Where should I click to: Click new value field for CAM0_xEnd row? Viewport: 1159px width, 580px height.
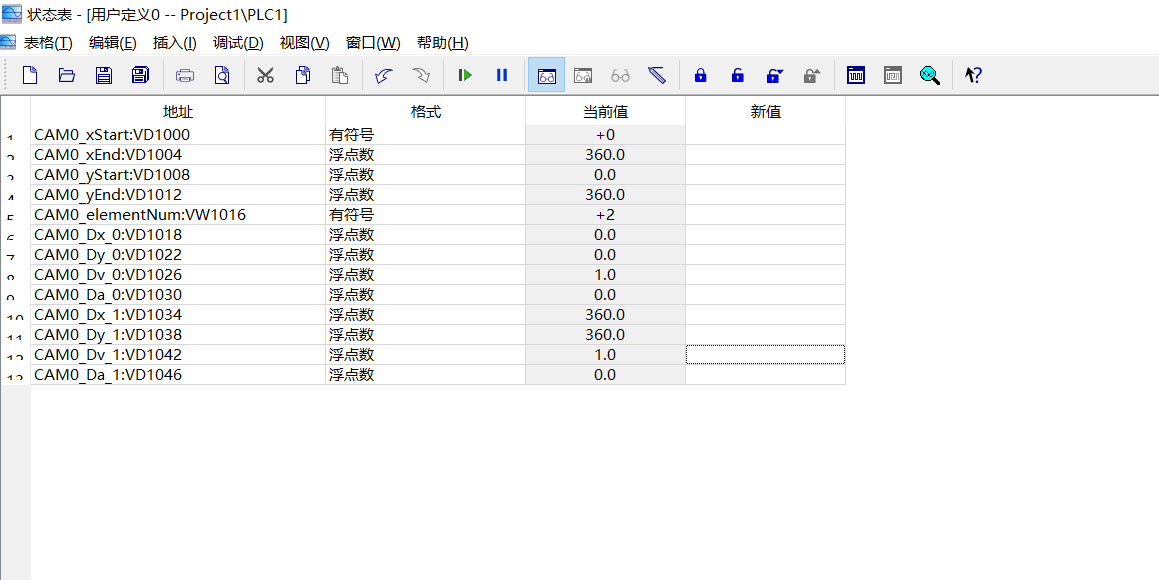point(765,154)
